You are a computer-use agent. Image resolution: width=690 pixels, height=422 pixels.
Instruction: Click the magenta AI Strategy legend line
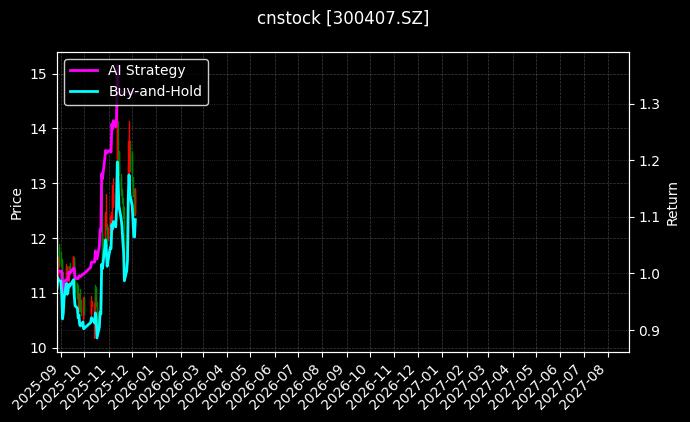click(x=84, y=70)
